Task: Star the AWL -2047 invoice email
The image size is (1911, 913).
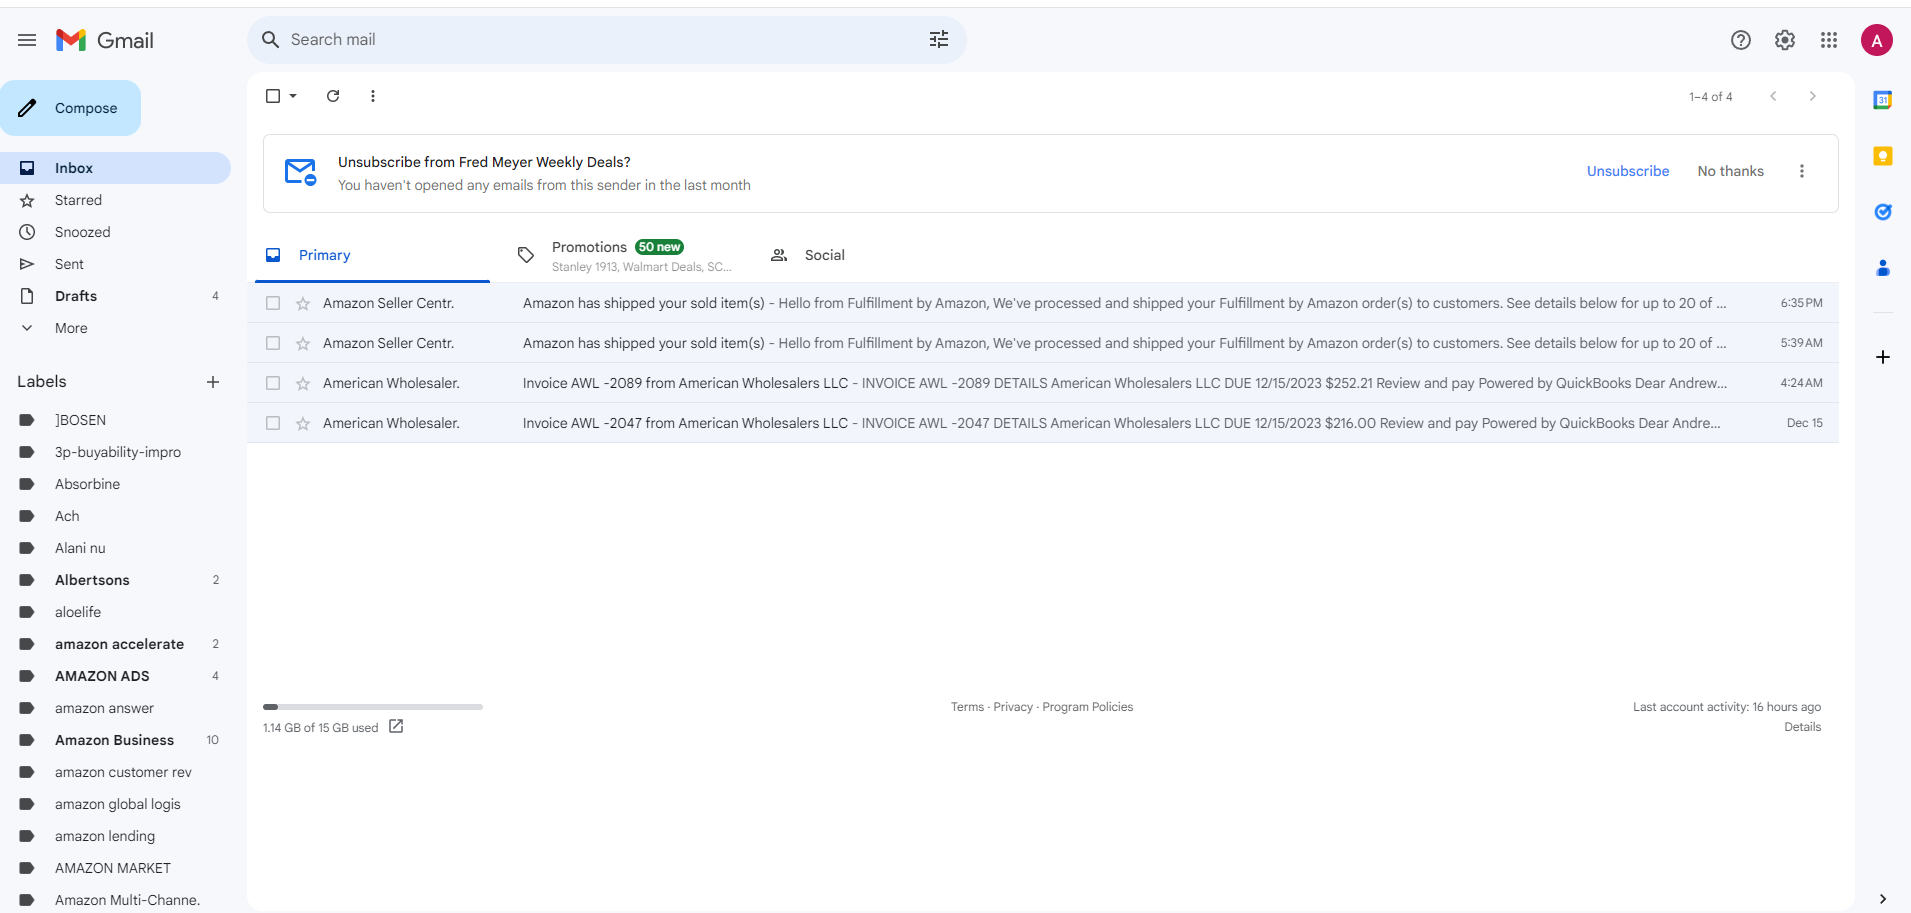Action: [x=303, y=423]
